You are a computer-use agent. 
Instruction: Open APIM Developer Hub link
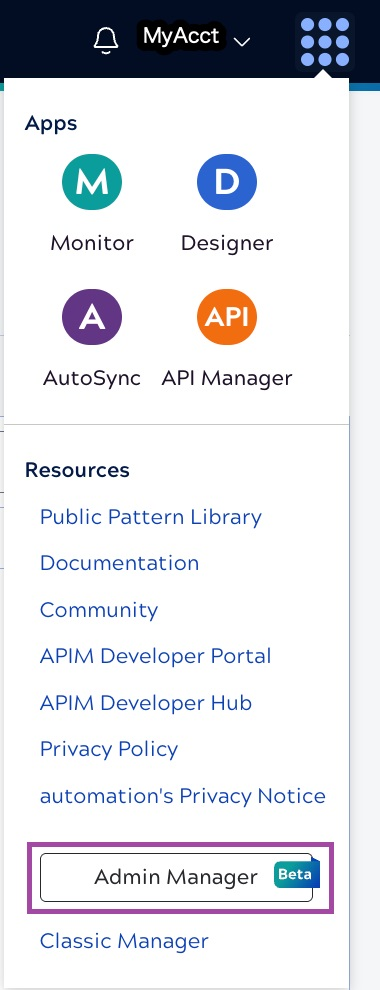click(146, 702)
